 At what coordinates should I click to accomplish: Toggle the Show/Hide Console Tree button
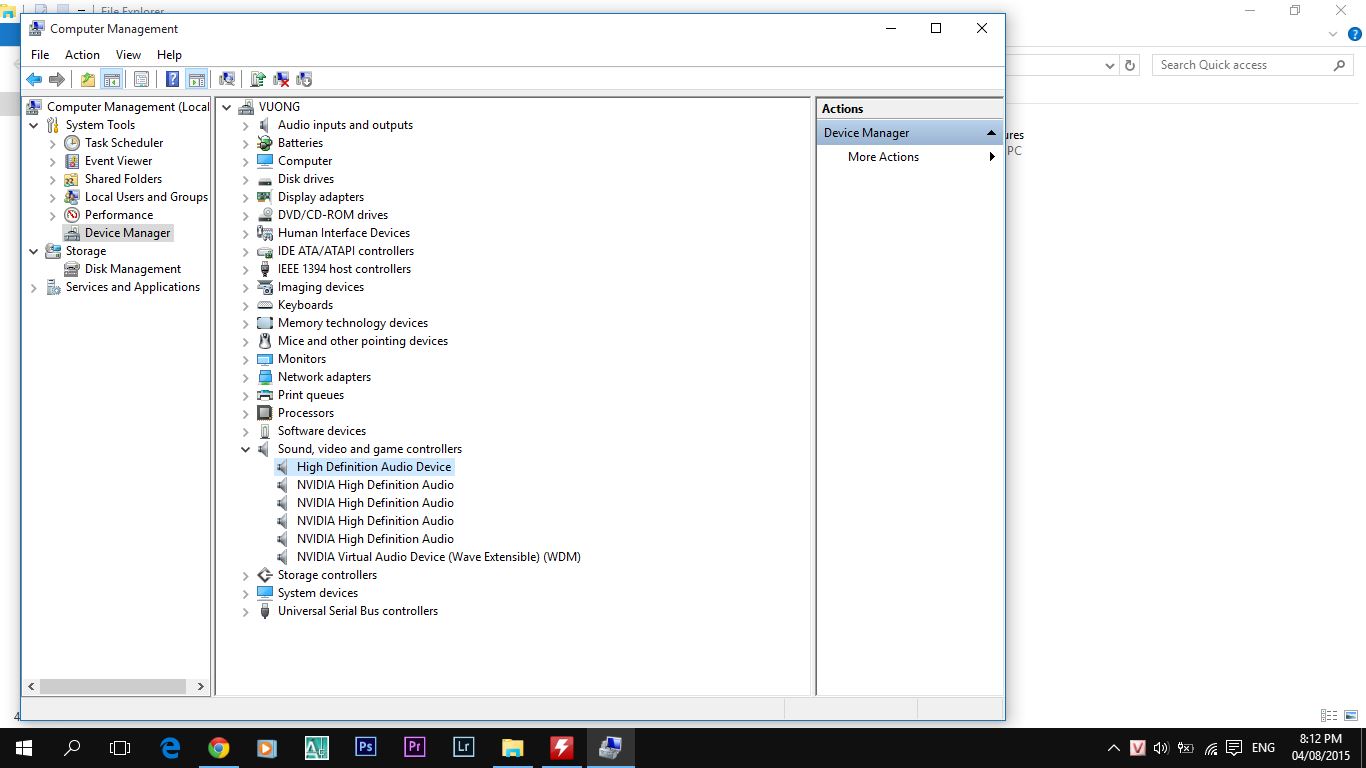[x=112, y=80]
